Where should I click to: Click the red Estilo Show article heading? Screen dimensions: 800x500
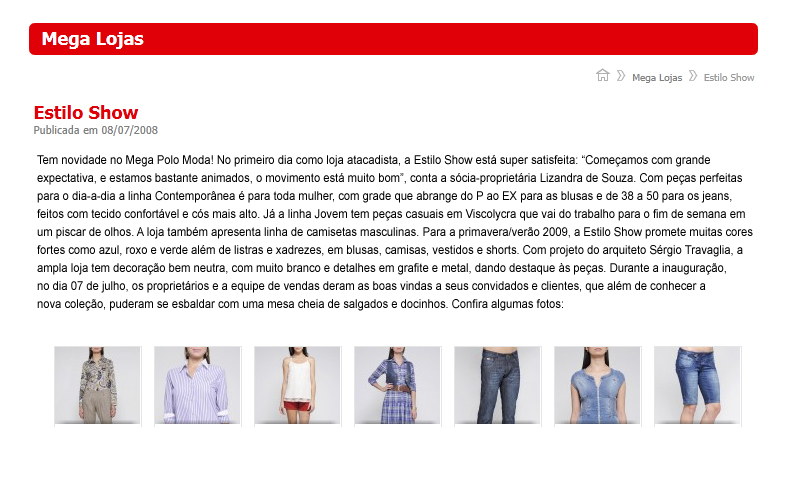pos(86,112)
